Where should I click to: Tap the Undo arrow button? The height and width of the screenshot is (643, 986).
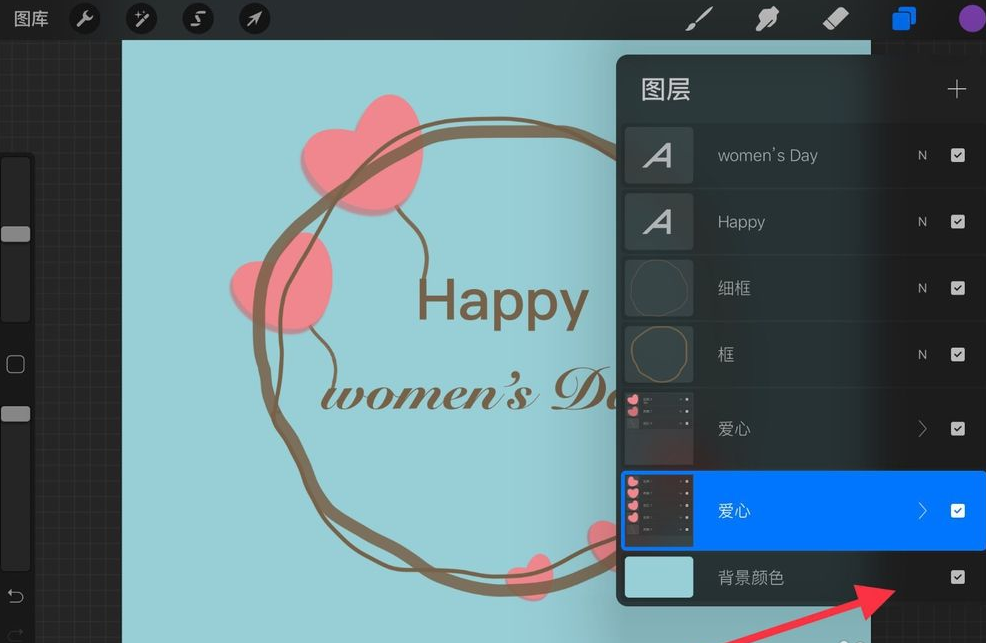pos(15,596)
